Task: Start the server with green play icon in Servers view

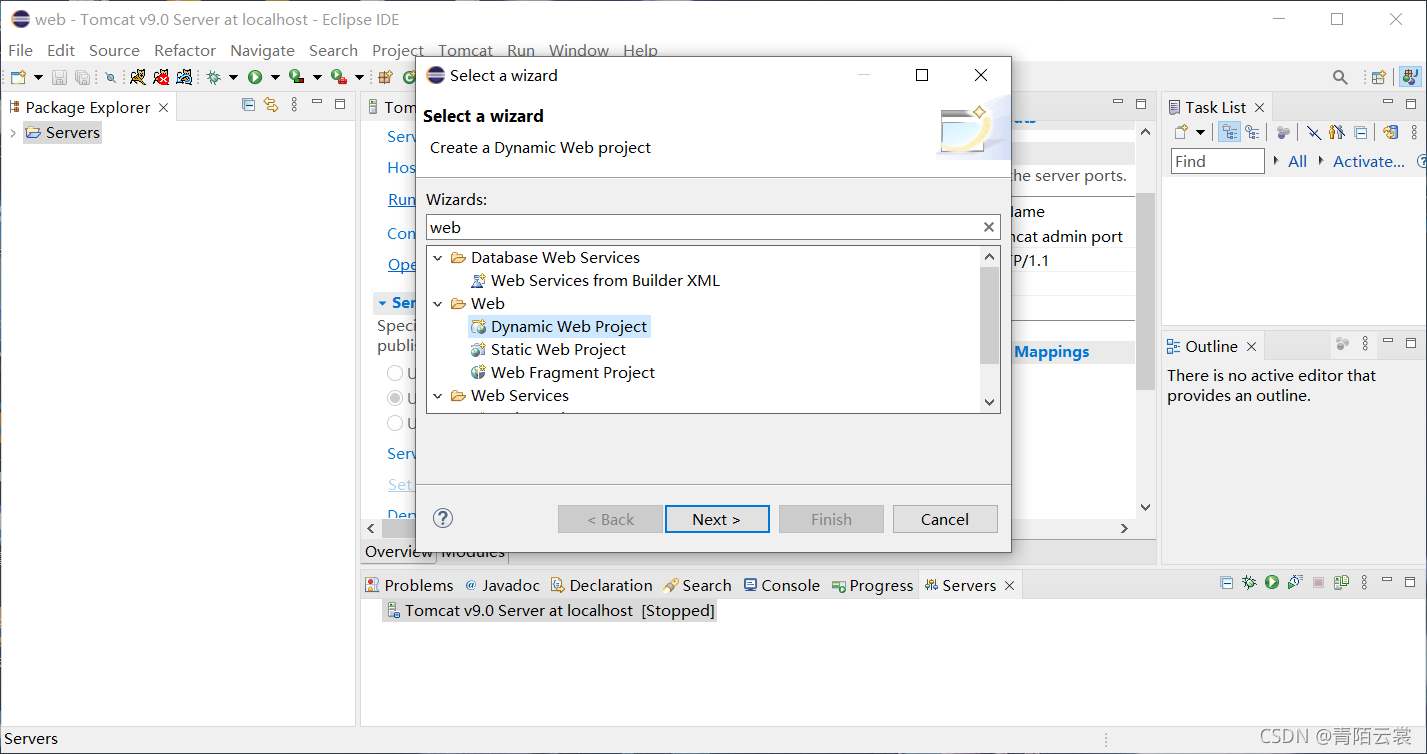Action: (1272, 582)
